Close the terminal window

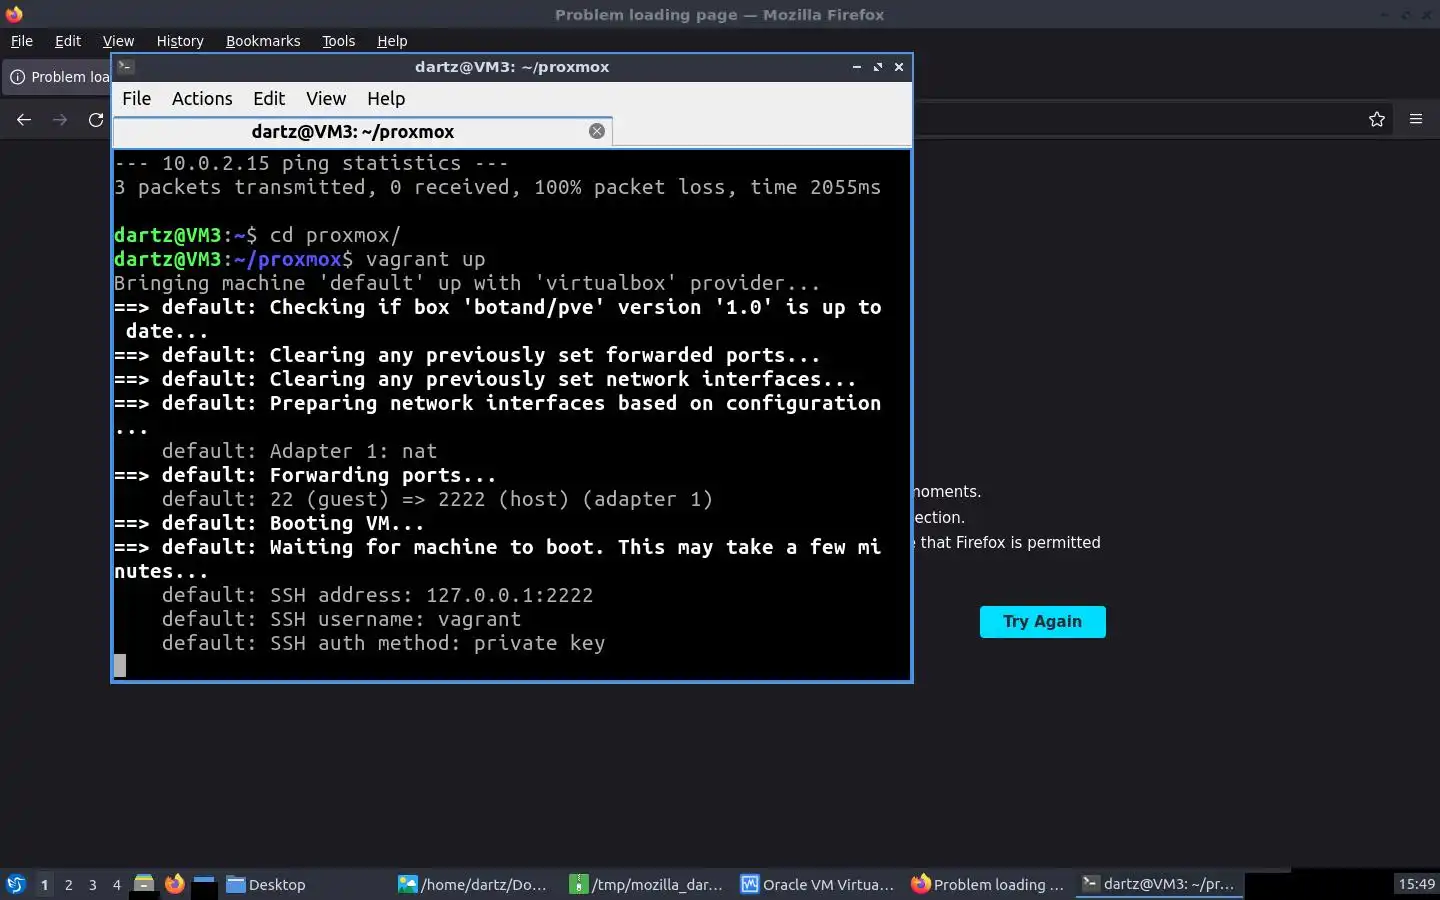pos(899,67)
